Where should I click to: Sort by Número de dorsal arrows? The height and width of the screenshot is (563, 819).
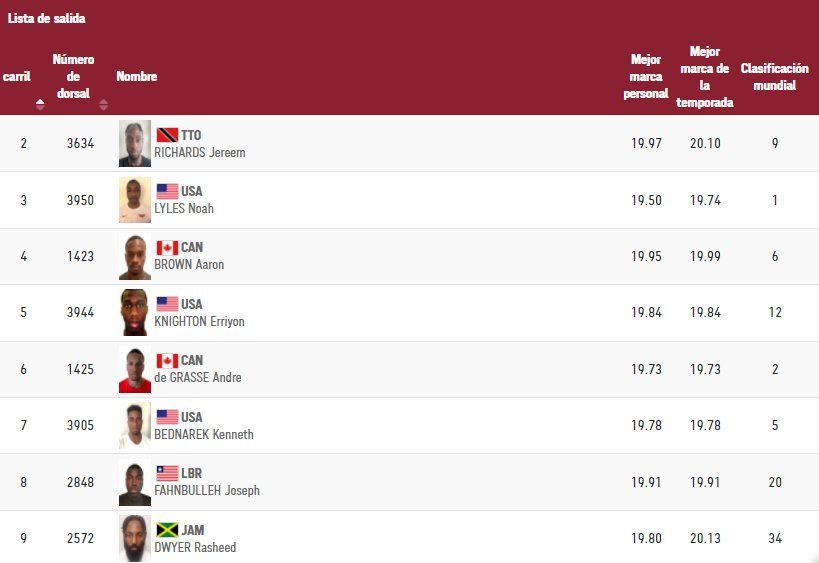pyautogui.click(x=103, y=104)
